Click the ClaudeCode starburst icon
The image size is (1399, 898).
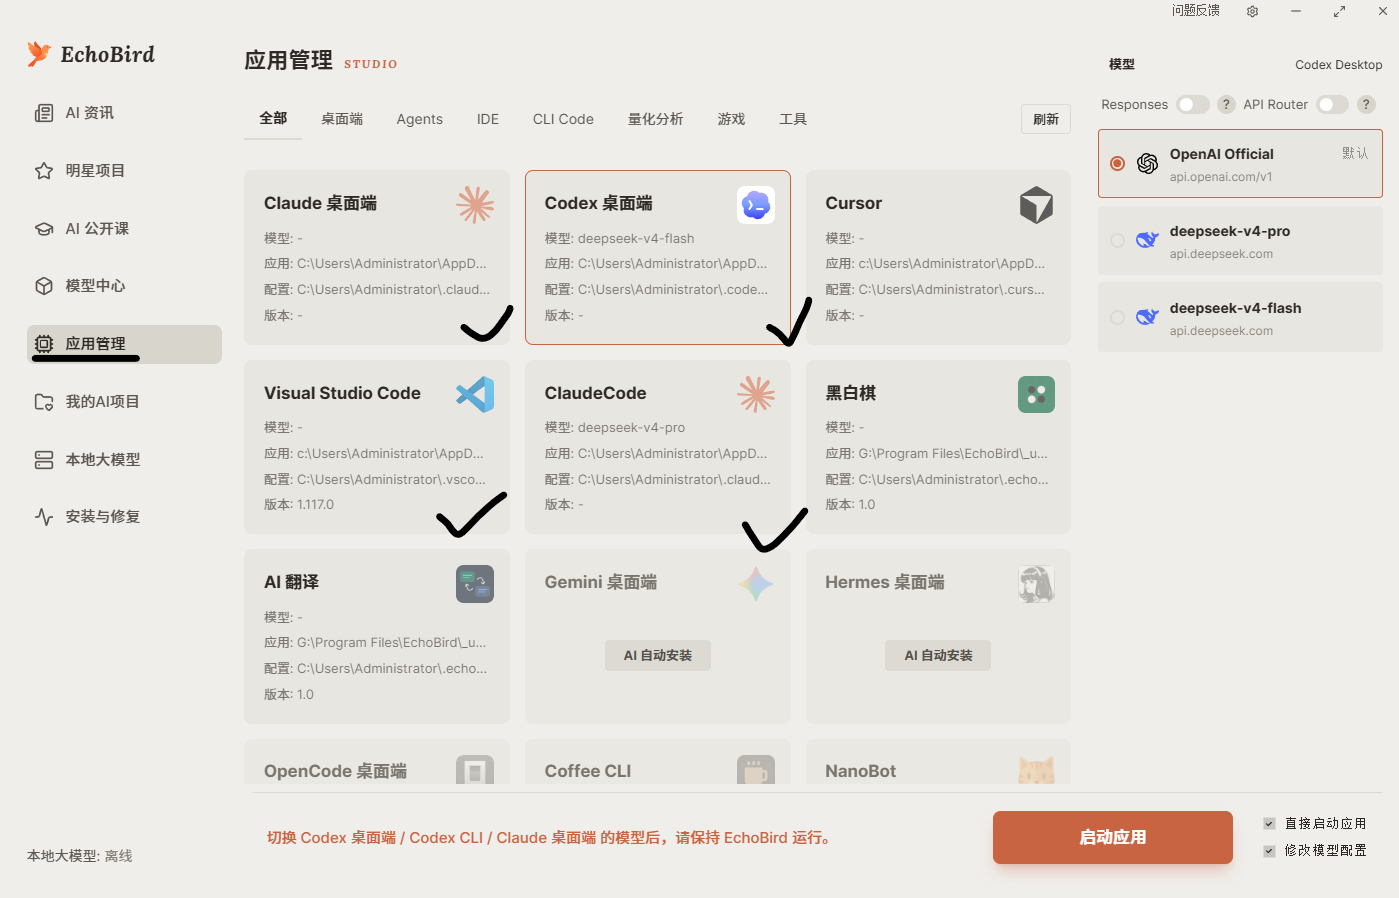click(x=756, y=394)
